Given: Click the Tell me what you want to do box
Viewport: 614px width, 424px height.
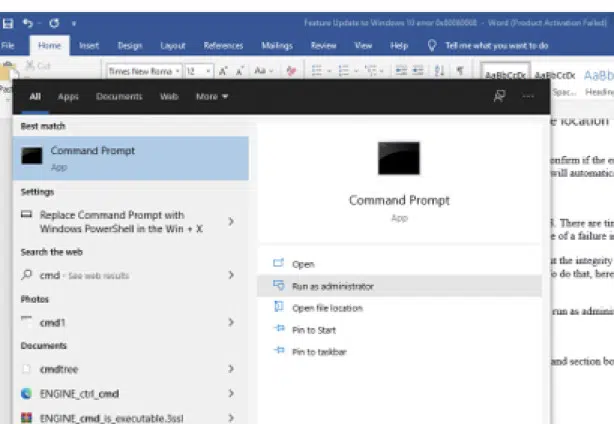Looking at the screenshot, I should pos(497,46).
